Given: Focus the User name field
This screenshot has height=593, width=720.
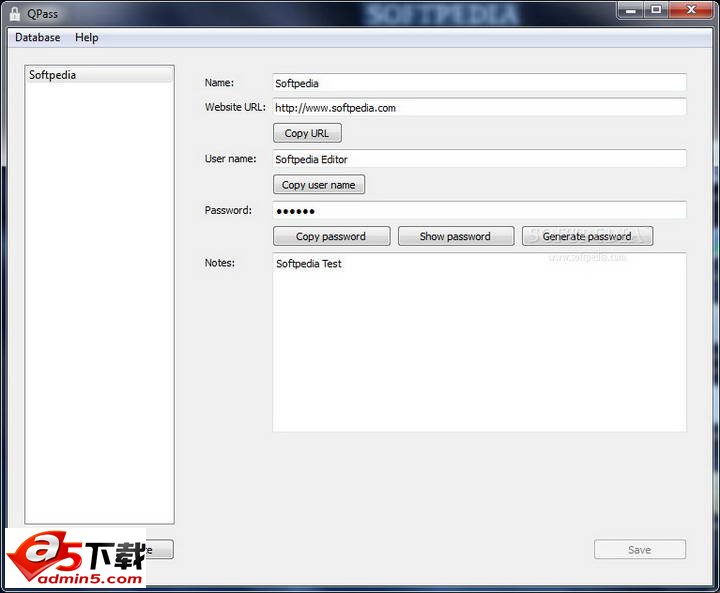Looking at the screenshot, I should (479, 159).
